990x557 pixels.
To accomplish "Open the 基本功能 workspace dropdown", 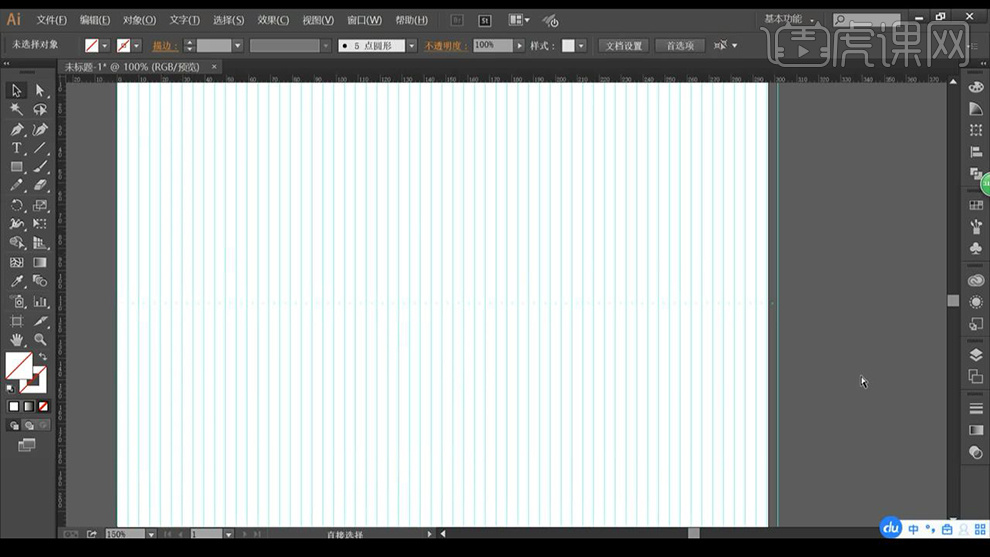I will click(791, 19).
